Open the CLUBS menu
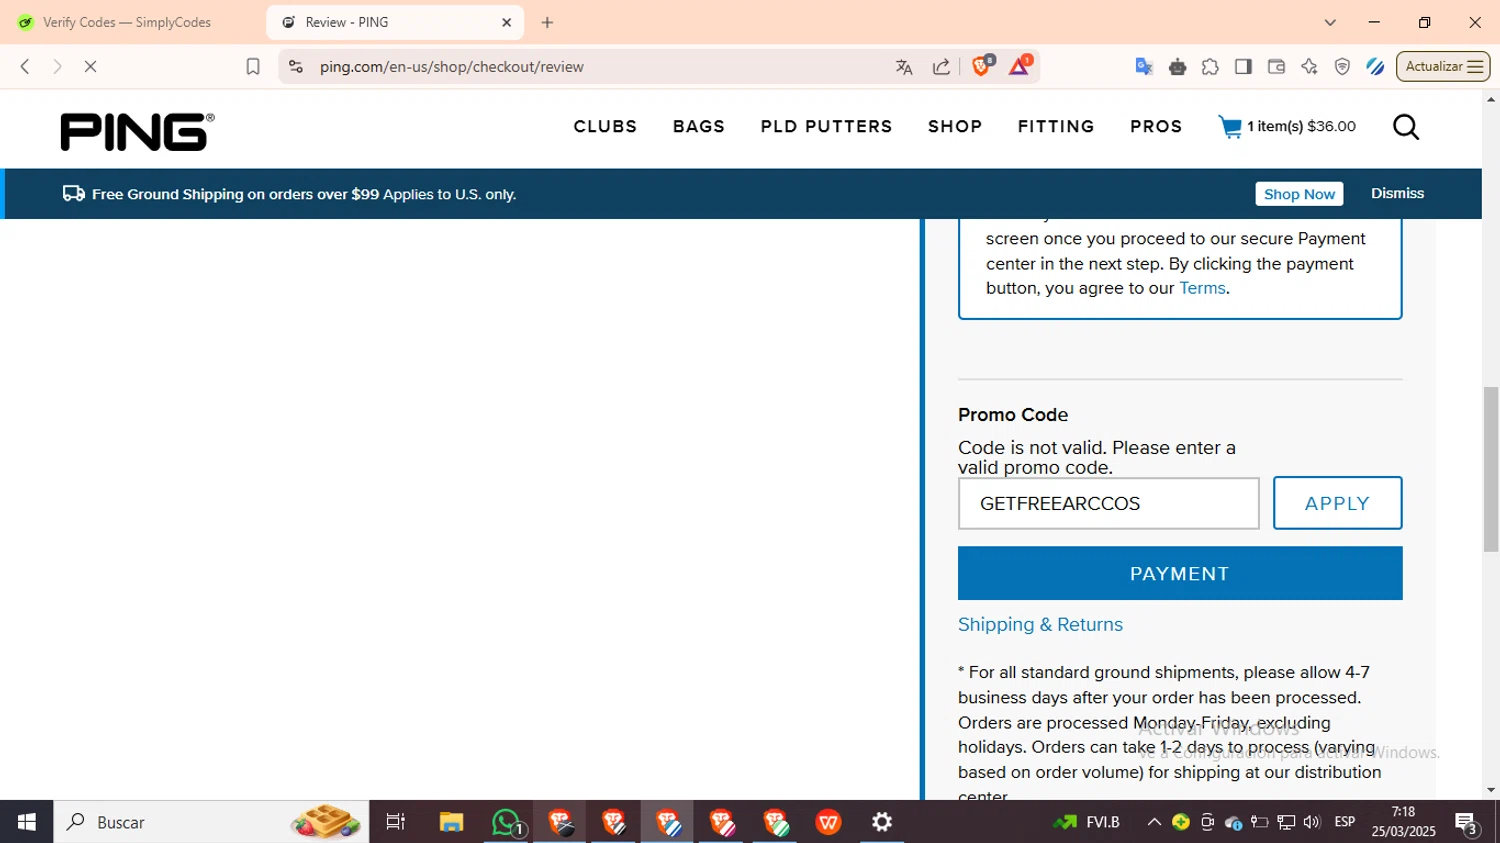Viewport: 1500px width, 843px height. click(x=605, y=127)
